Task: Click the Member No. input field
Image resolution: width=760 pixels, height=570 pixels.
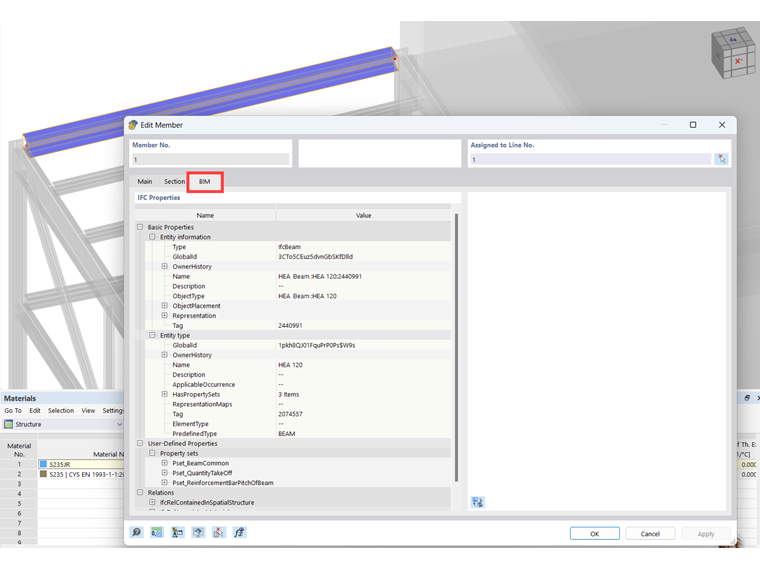Action: click(x=210, y=159)
